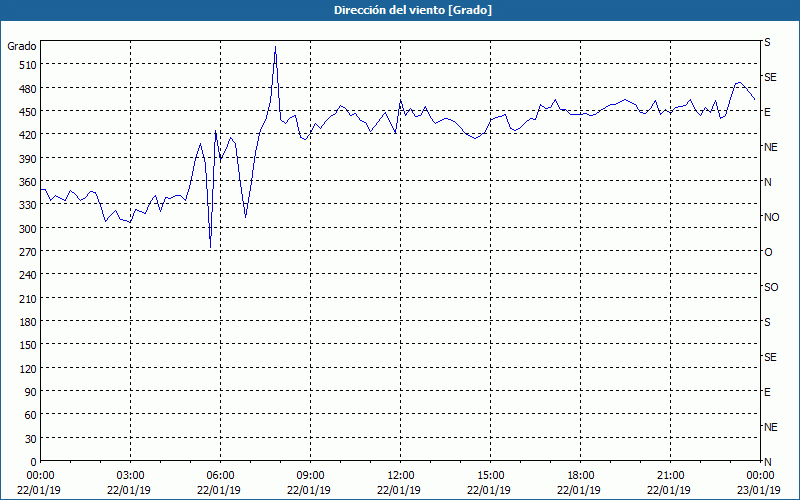Click the 'N' compass label beside 360 gridline
This screenshot has width=800, height=500.
pos(768,182)
